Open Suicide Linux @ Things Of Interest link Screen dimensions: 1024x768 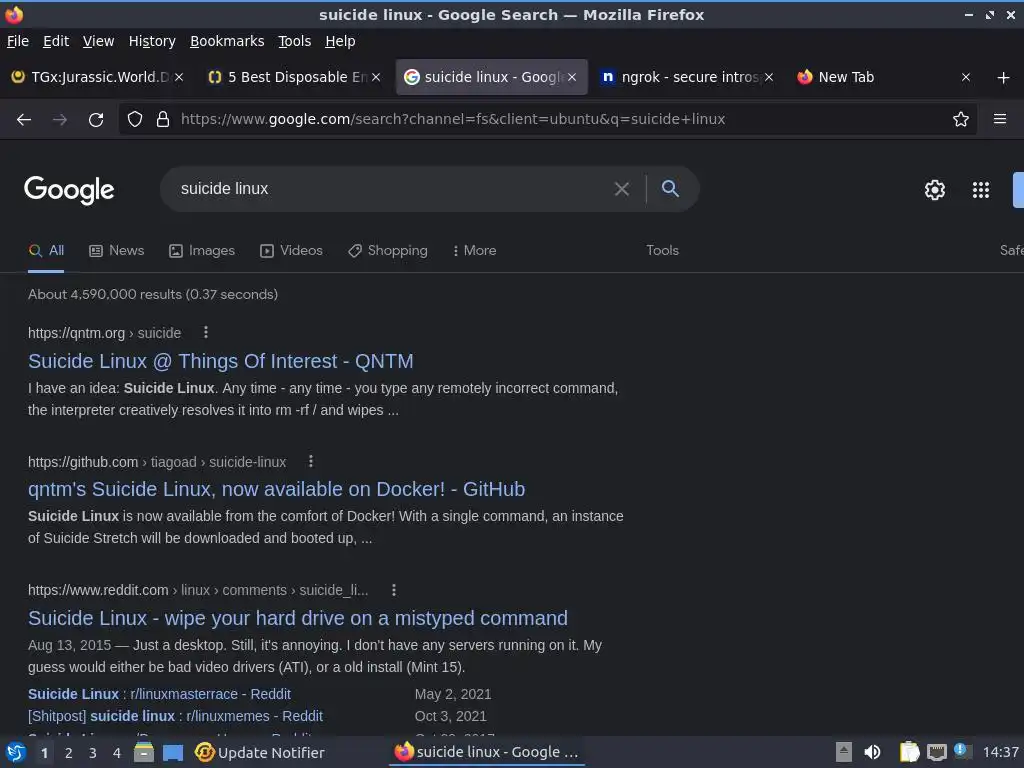221,361
